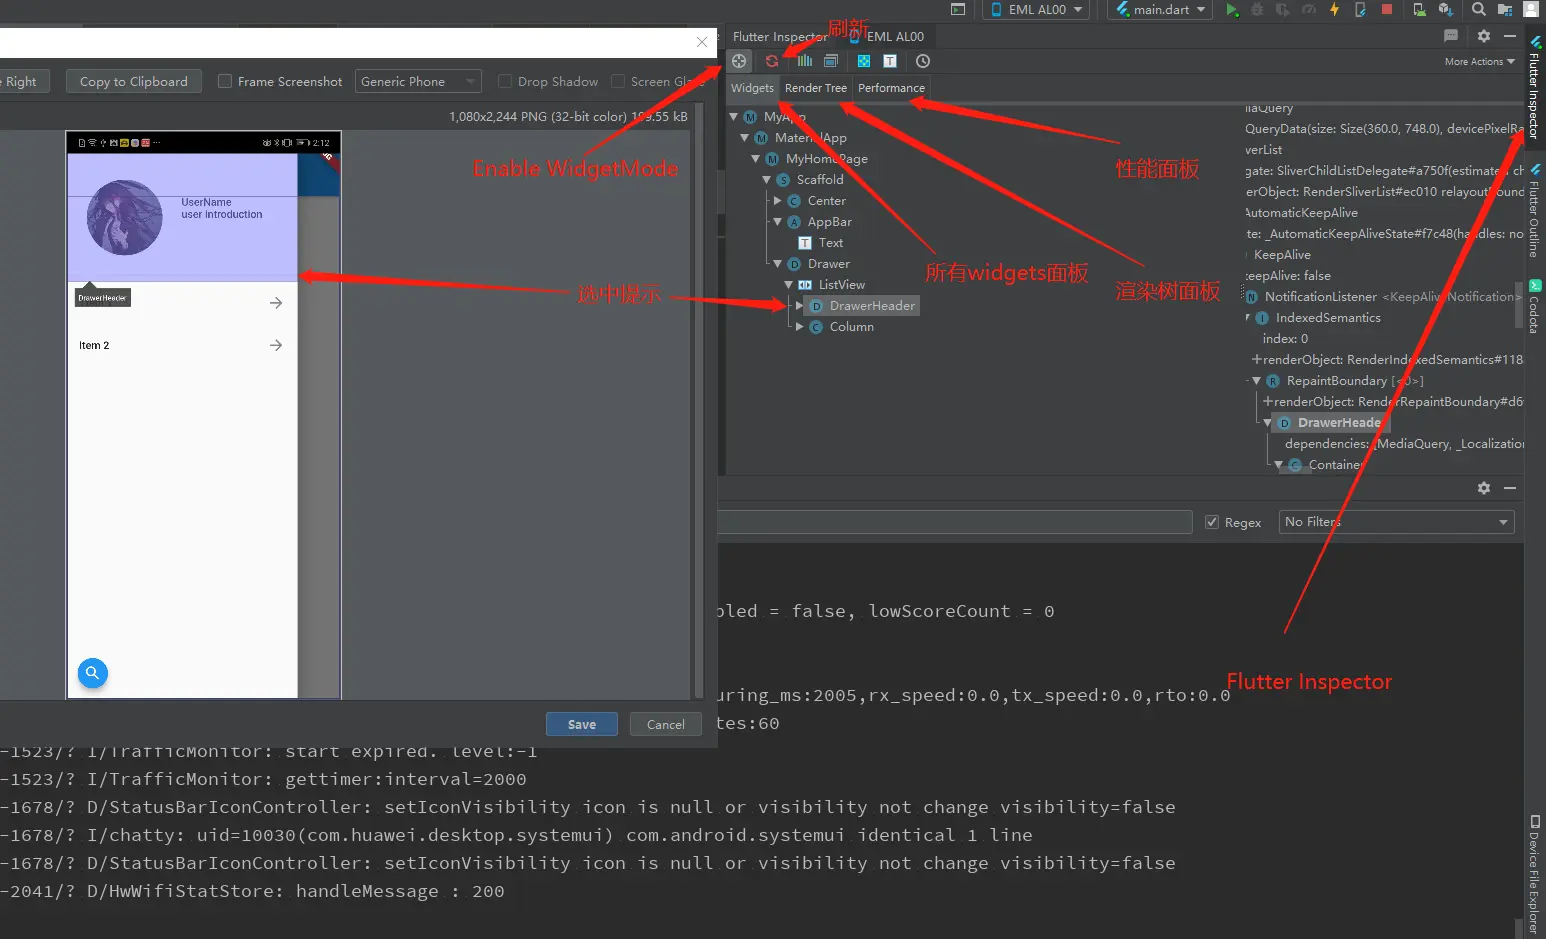Click the slow animations clock icon
Screen dimensions: 1546x939
click(x=923, y=61)
